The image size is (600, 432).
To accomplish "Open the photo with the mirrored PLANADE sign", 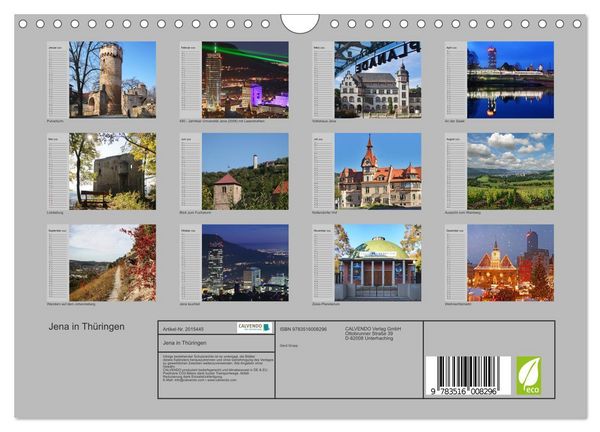I will click(x=378, y=80).
